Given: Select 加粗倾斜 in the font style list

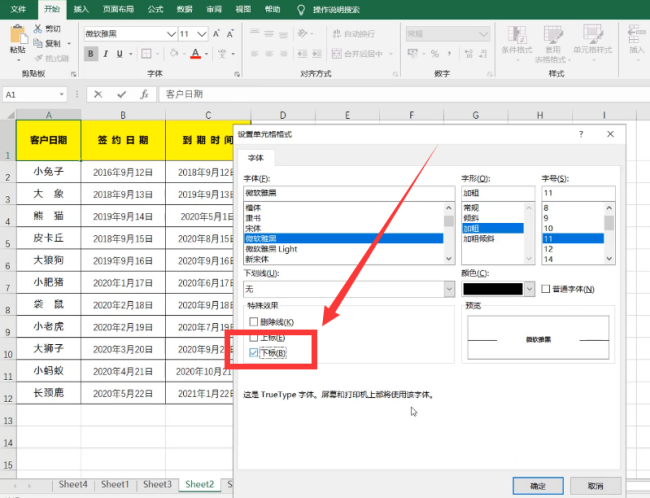Looking at the screenshot, I should point(493,238).
